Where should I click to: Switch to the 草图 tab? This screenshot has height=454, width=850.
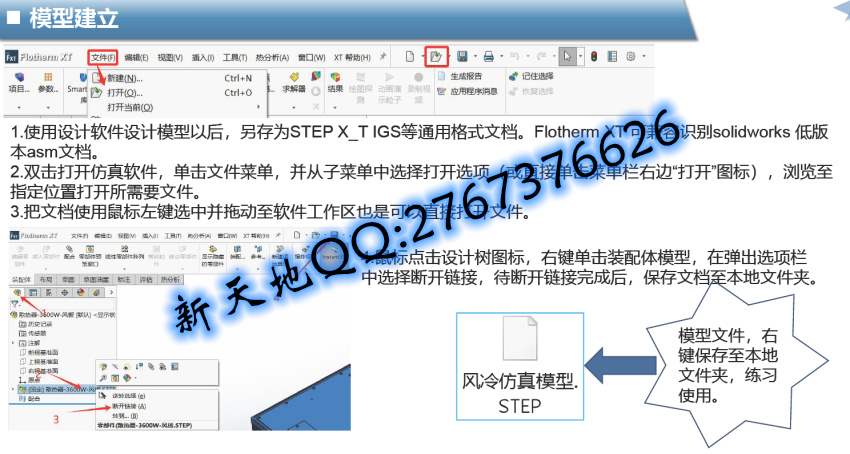[68, 279]
